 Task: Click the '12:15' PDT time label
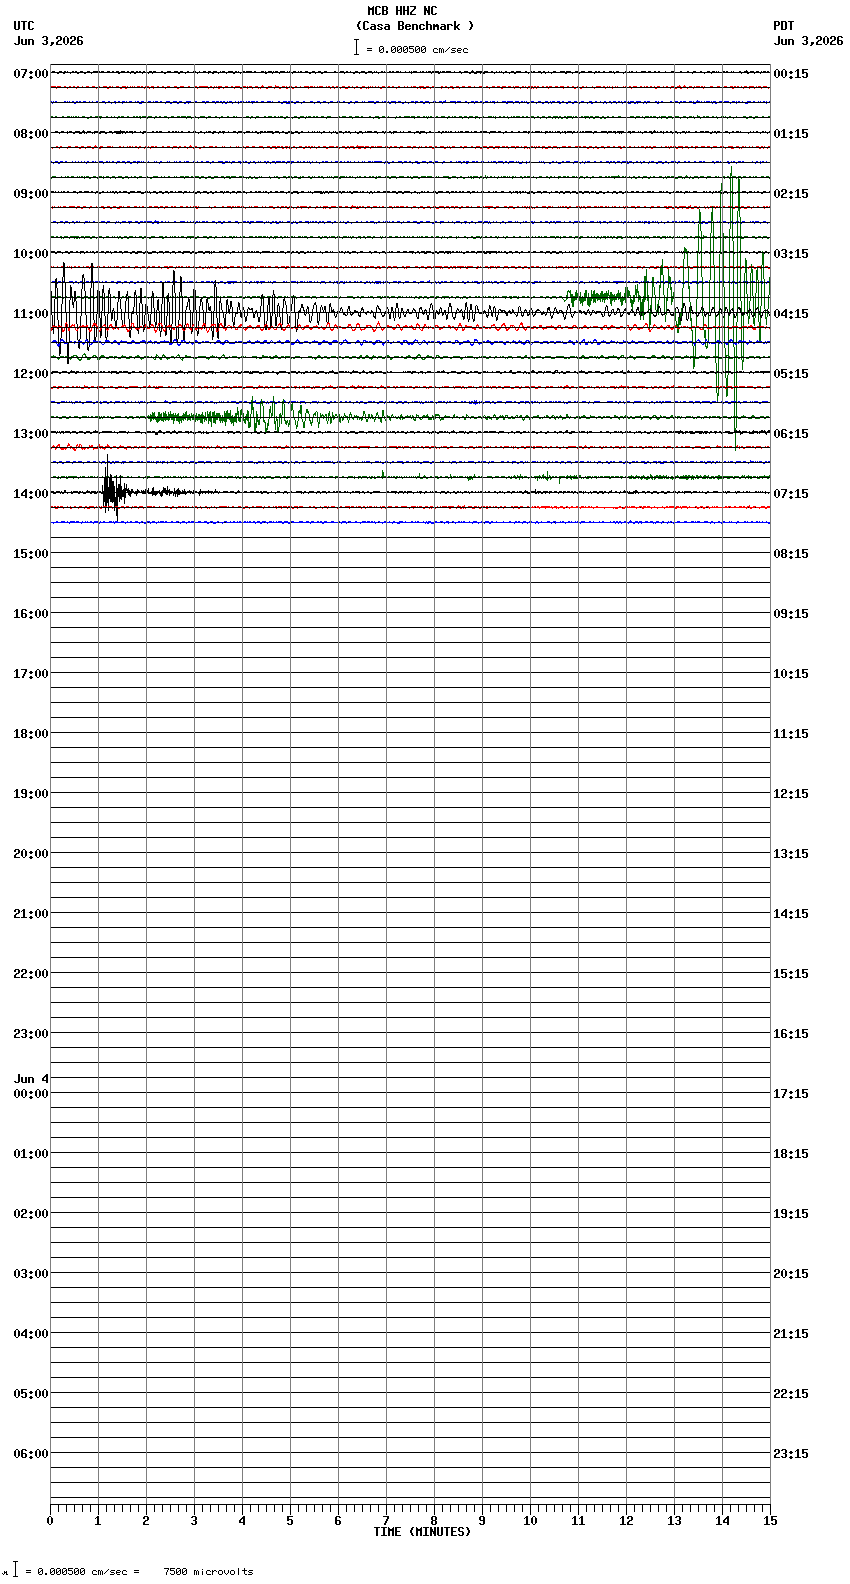pyautogui.click(x=791, y=794)
